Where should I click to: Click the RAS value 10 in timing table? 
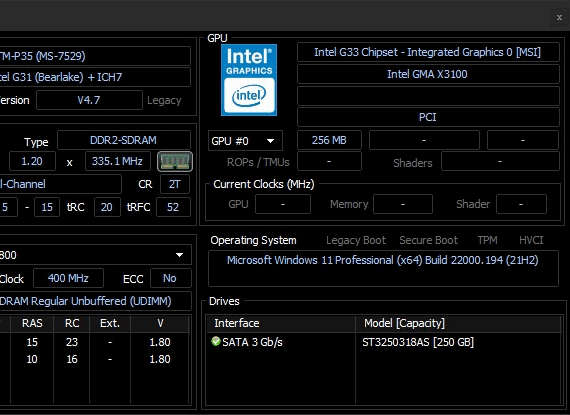[32, 359]
